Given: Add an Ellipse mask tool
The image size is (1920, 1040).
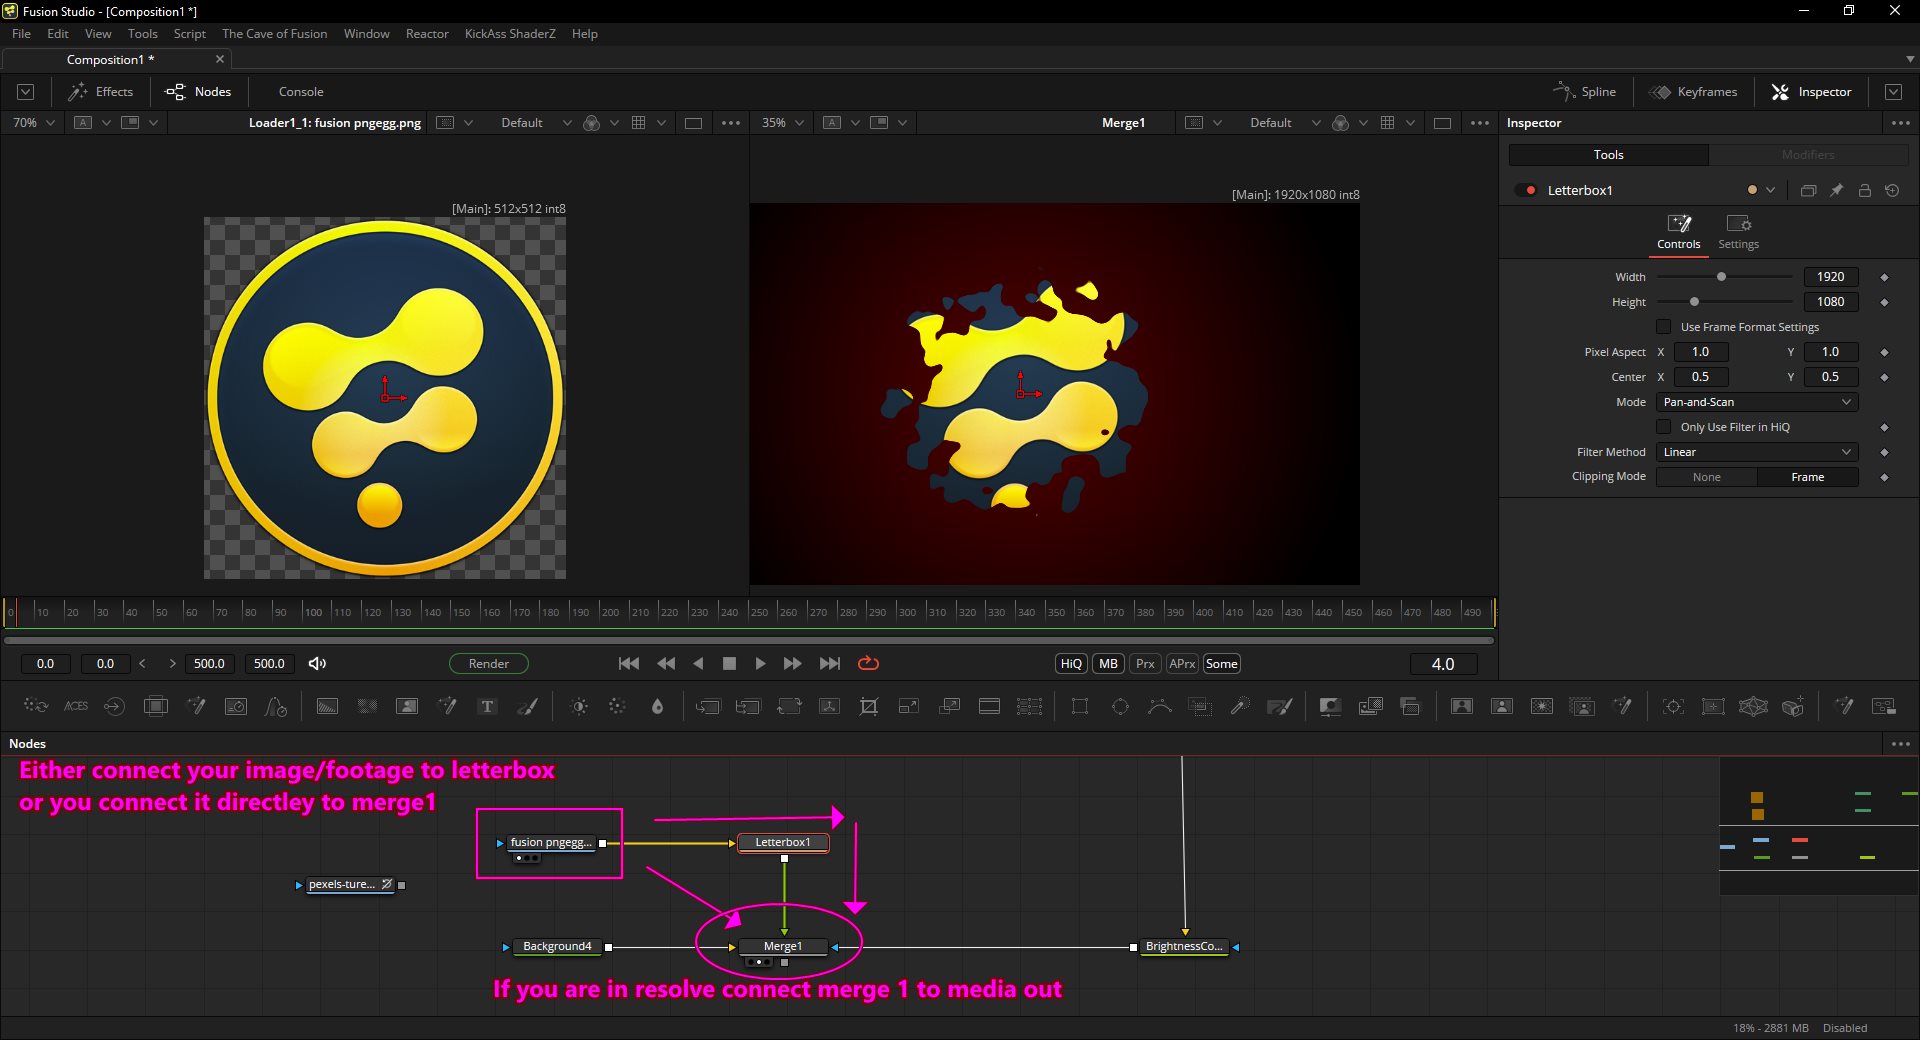Looking at the screenshot, I should 1120,706.
